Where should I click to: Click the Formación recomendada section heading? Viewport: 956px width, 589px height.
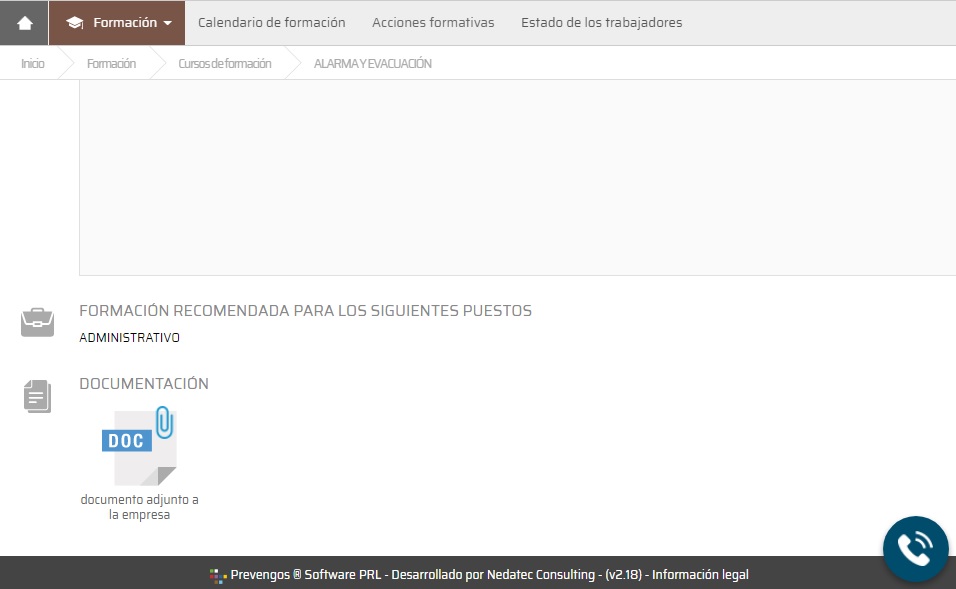pos(305,311)
